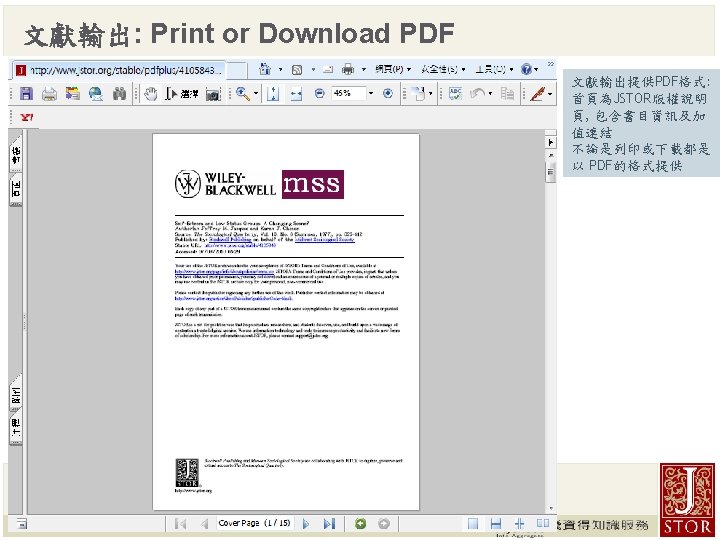Image resolution: width=720 pixels, height=540 pixels.
Task: Click the Fit Page height icon
Action: 273,94
